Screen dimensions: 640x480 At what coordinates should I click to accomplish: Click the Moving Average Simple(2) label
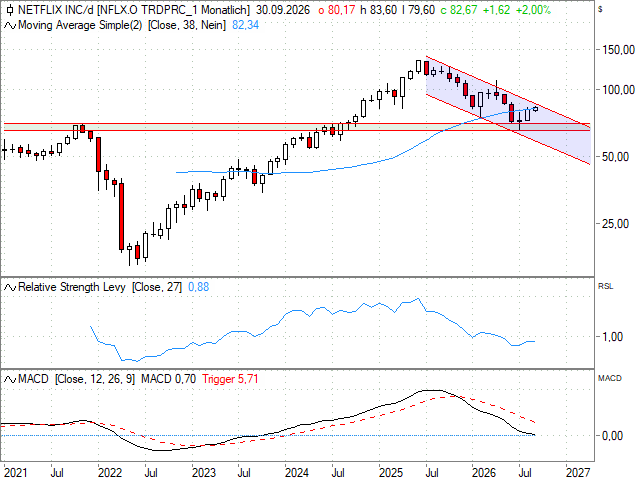80,25
